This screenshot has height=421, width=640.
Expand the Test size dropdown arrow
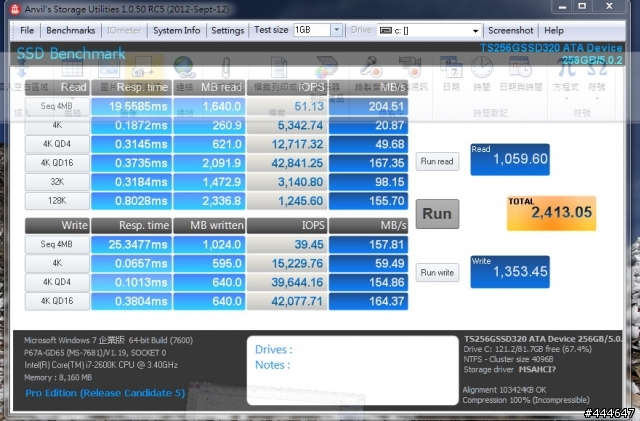(336, 30)
